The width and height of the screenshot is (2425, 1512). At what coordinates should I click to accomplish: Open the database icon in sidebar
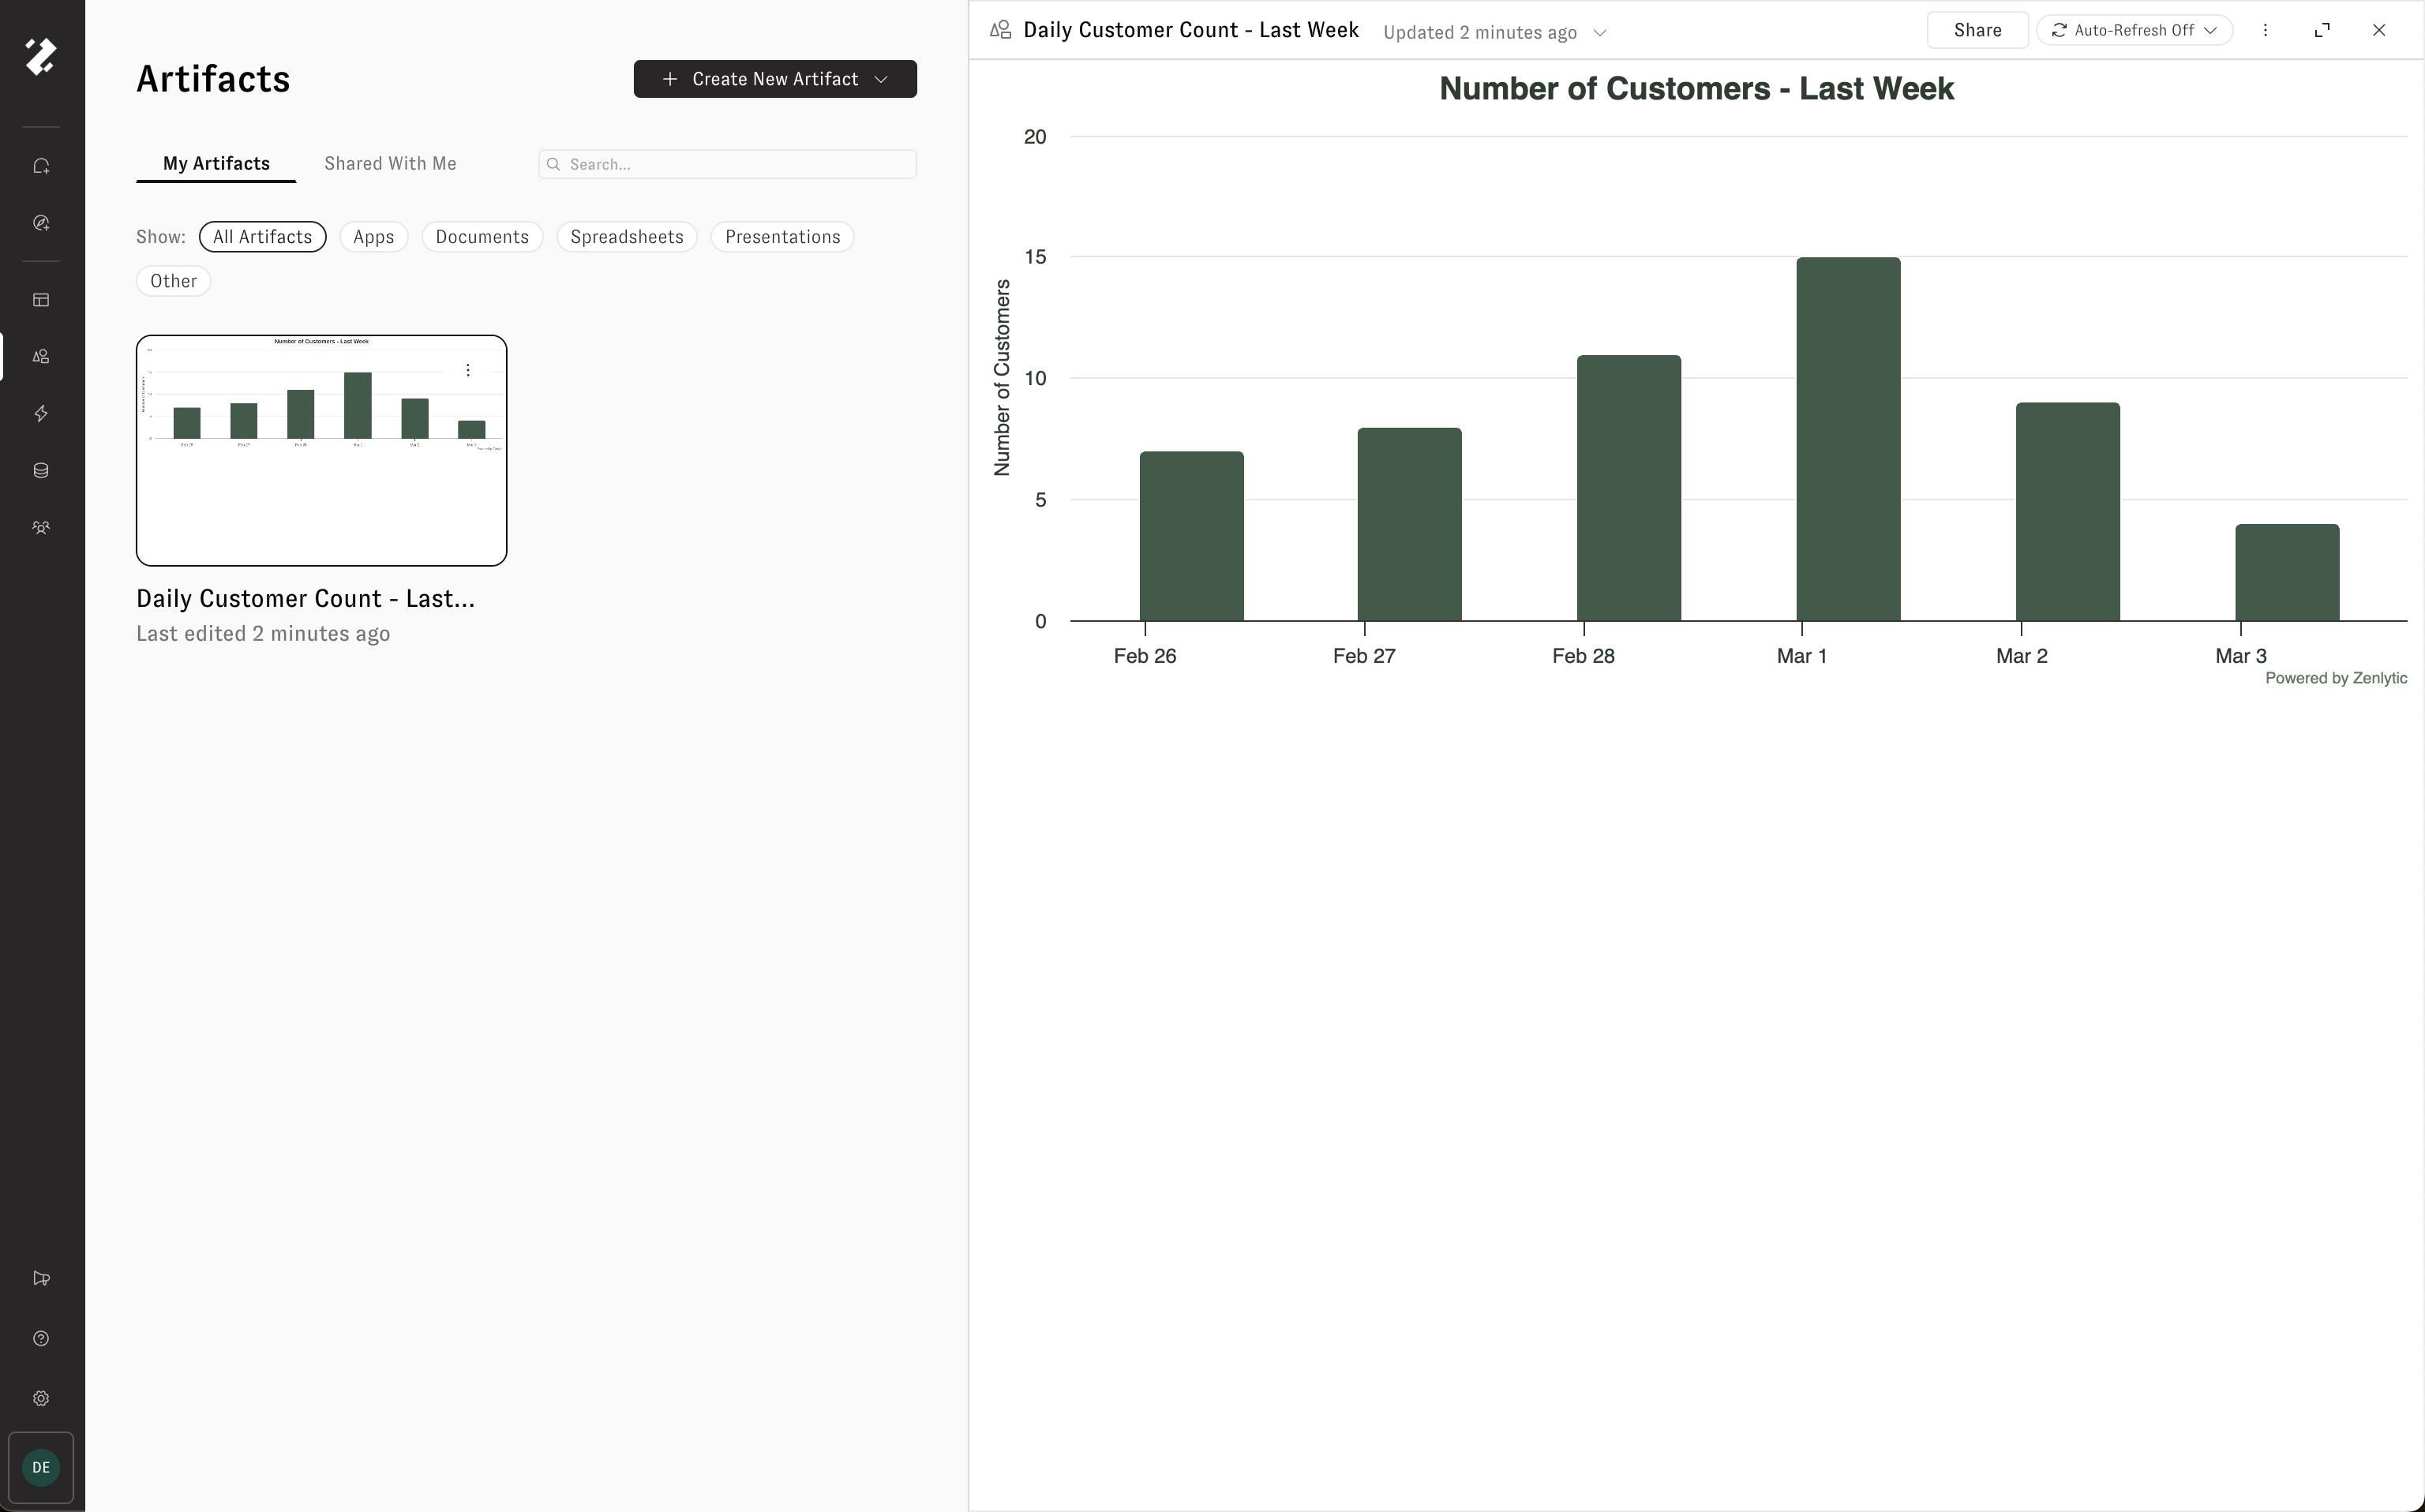tap(41, 471)
